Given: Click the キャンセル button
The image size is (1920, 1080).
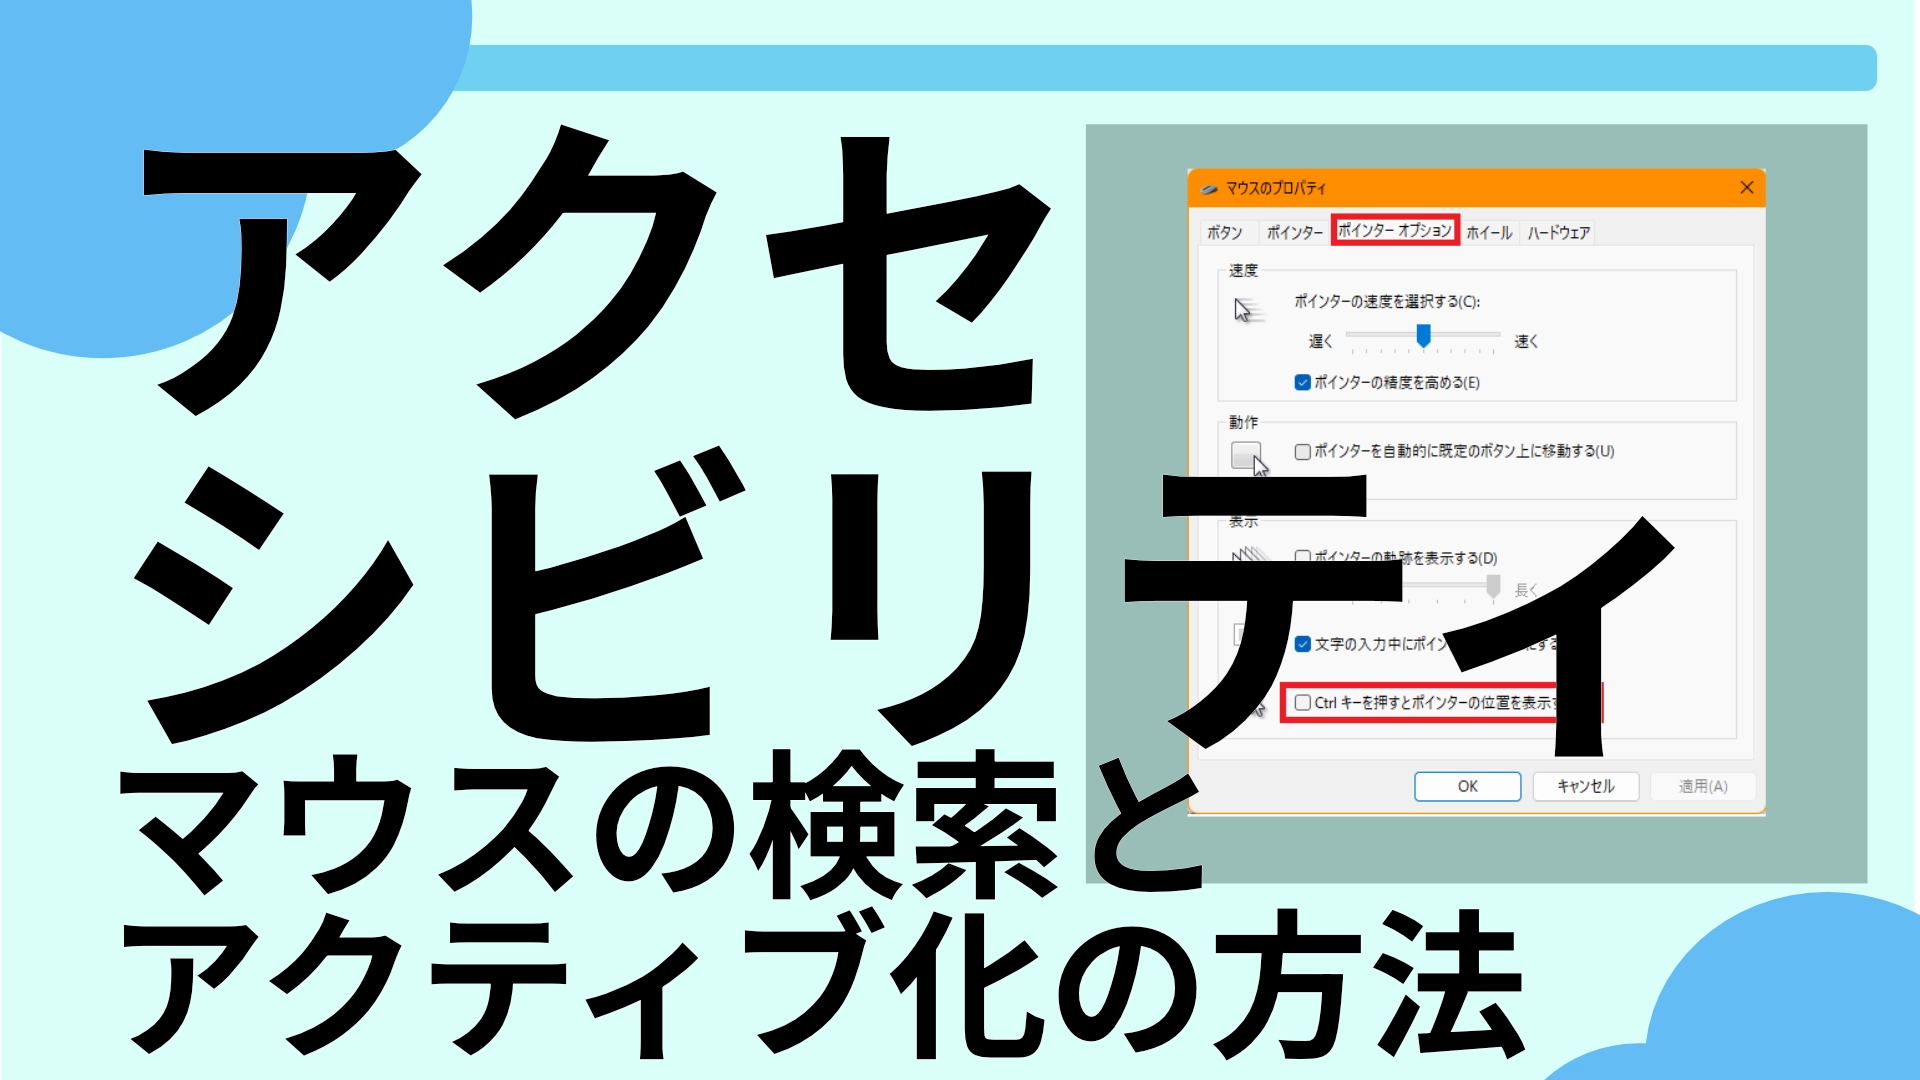Looking at the screenshot, I should pos(1585,786).
